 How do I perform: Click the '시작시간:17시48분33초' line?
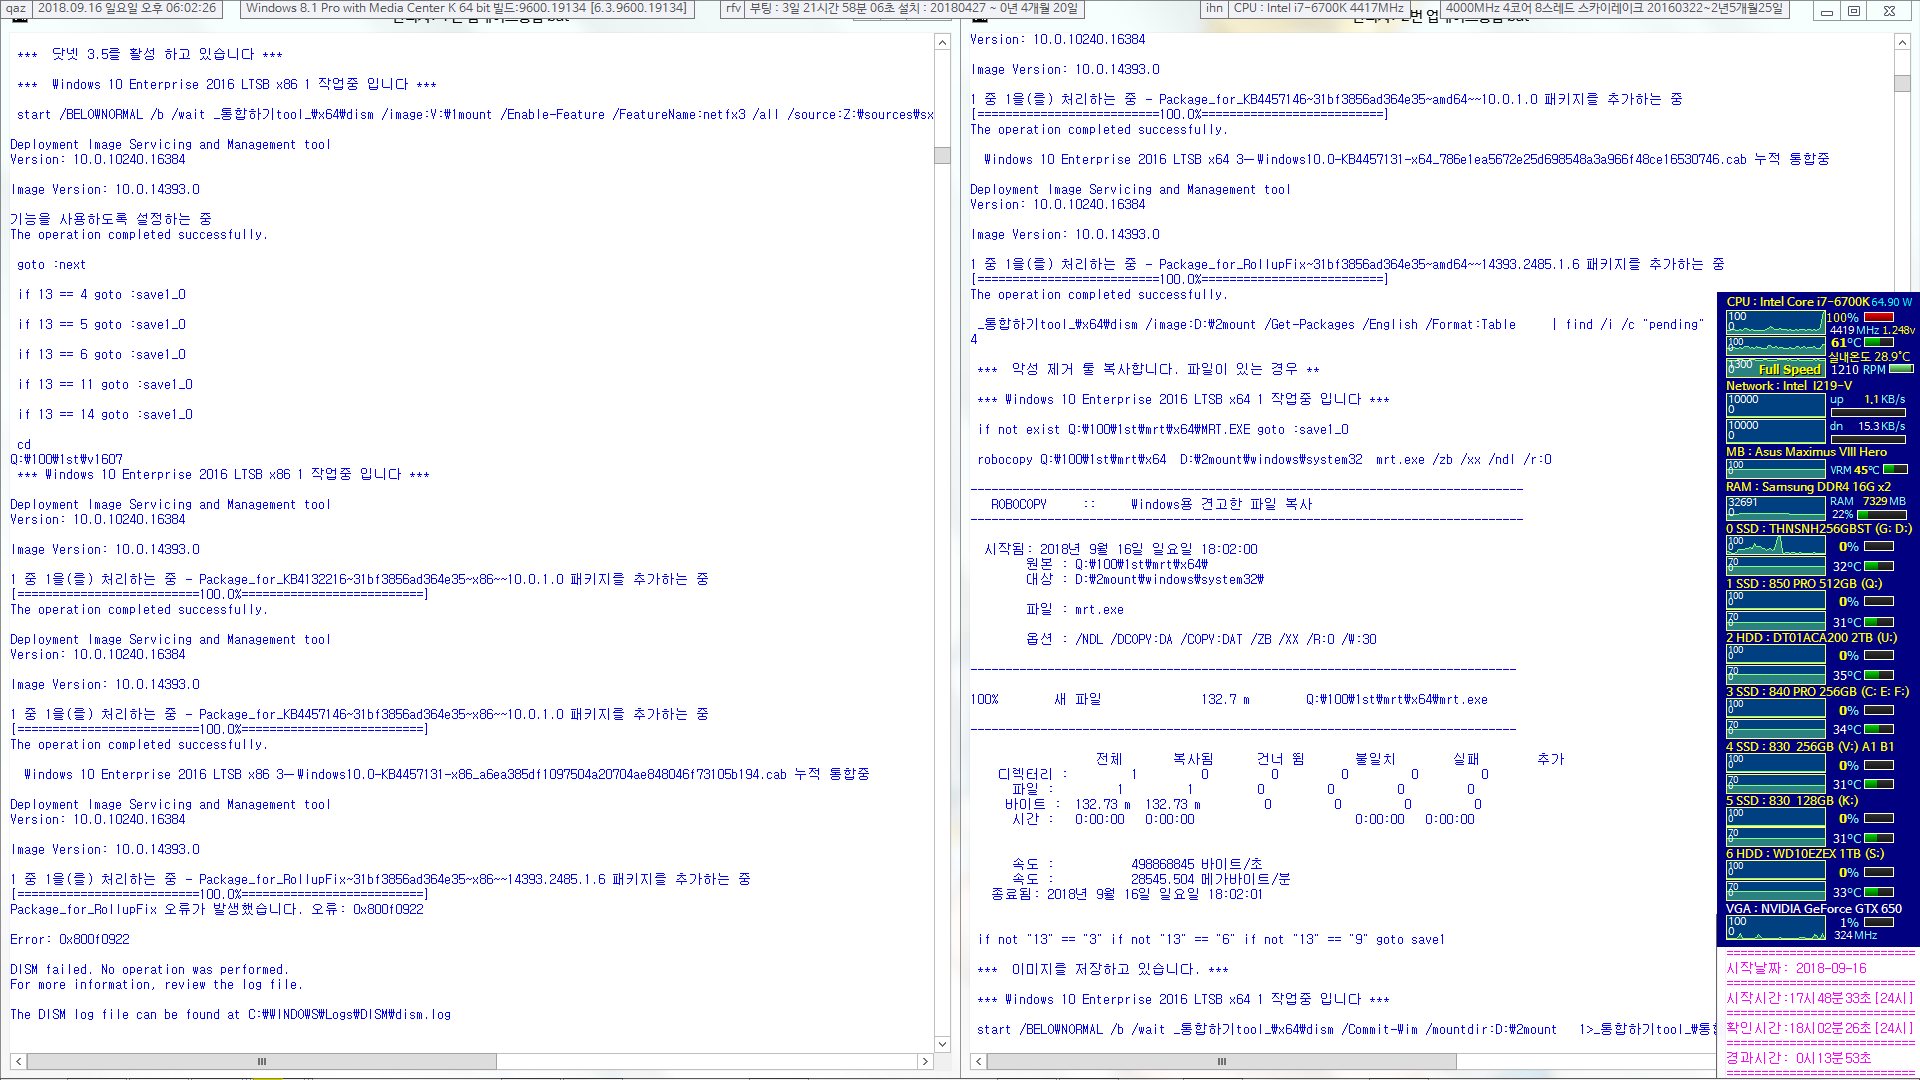pyautogui.click(x=1819, y=998)
